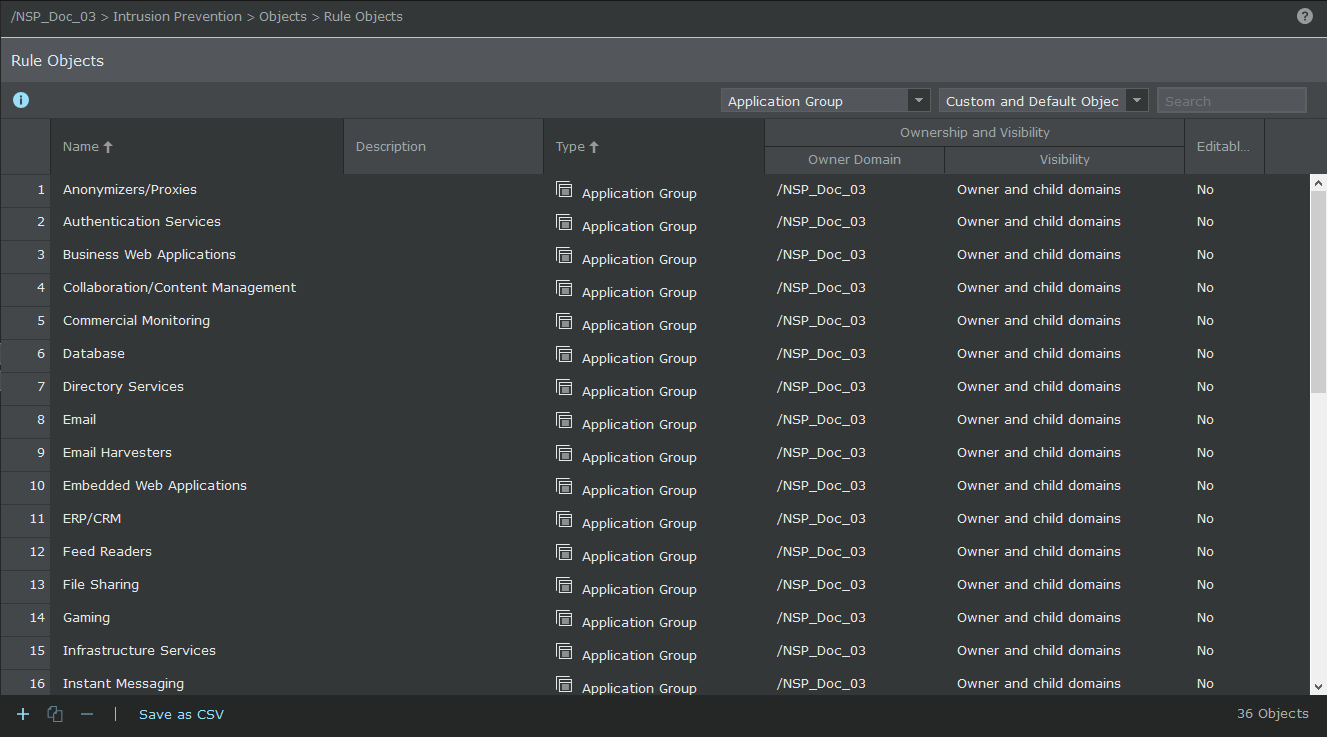Screen dimensions: 1327x737
Task: Click the Application Group icon in the Database row
Action: (x=564, y=354)
